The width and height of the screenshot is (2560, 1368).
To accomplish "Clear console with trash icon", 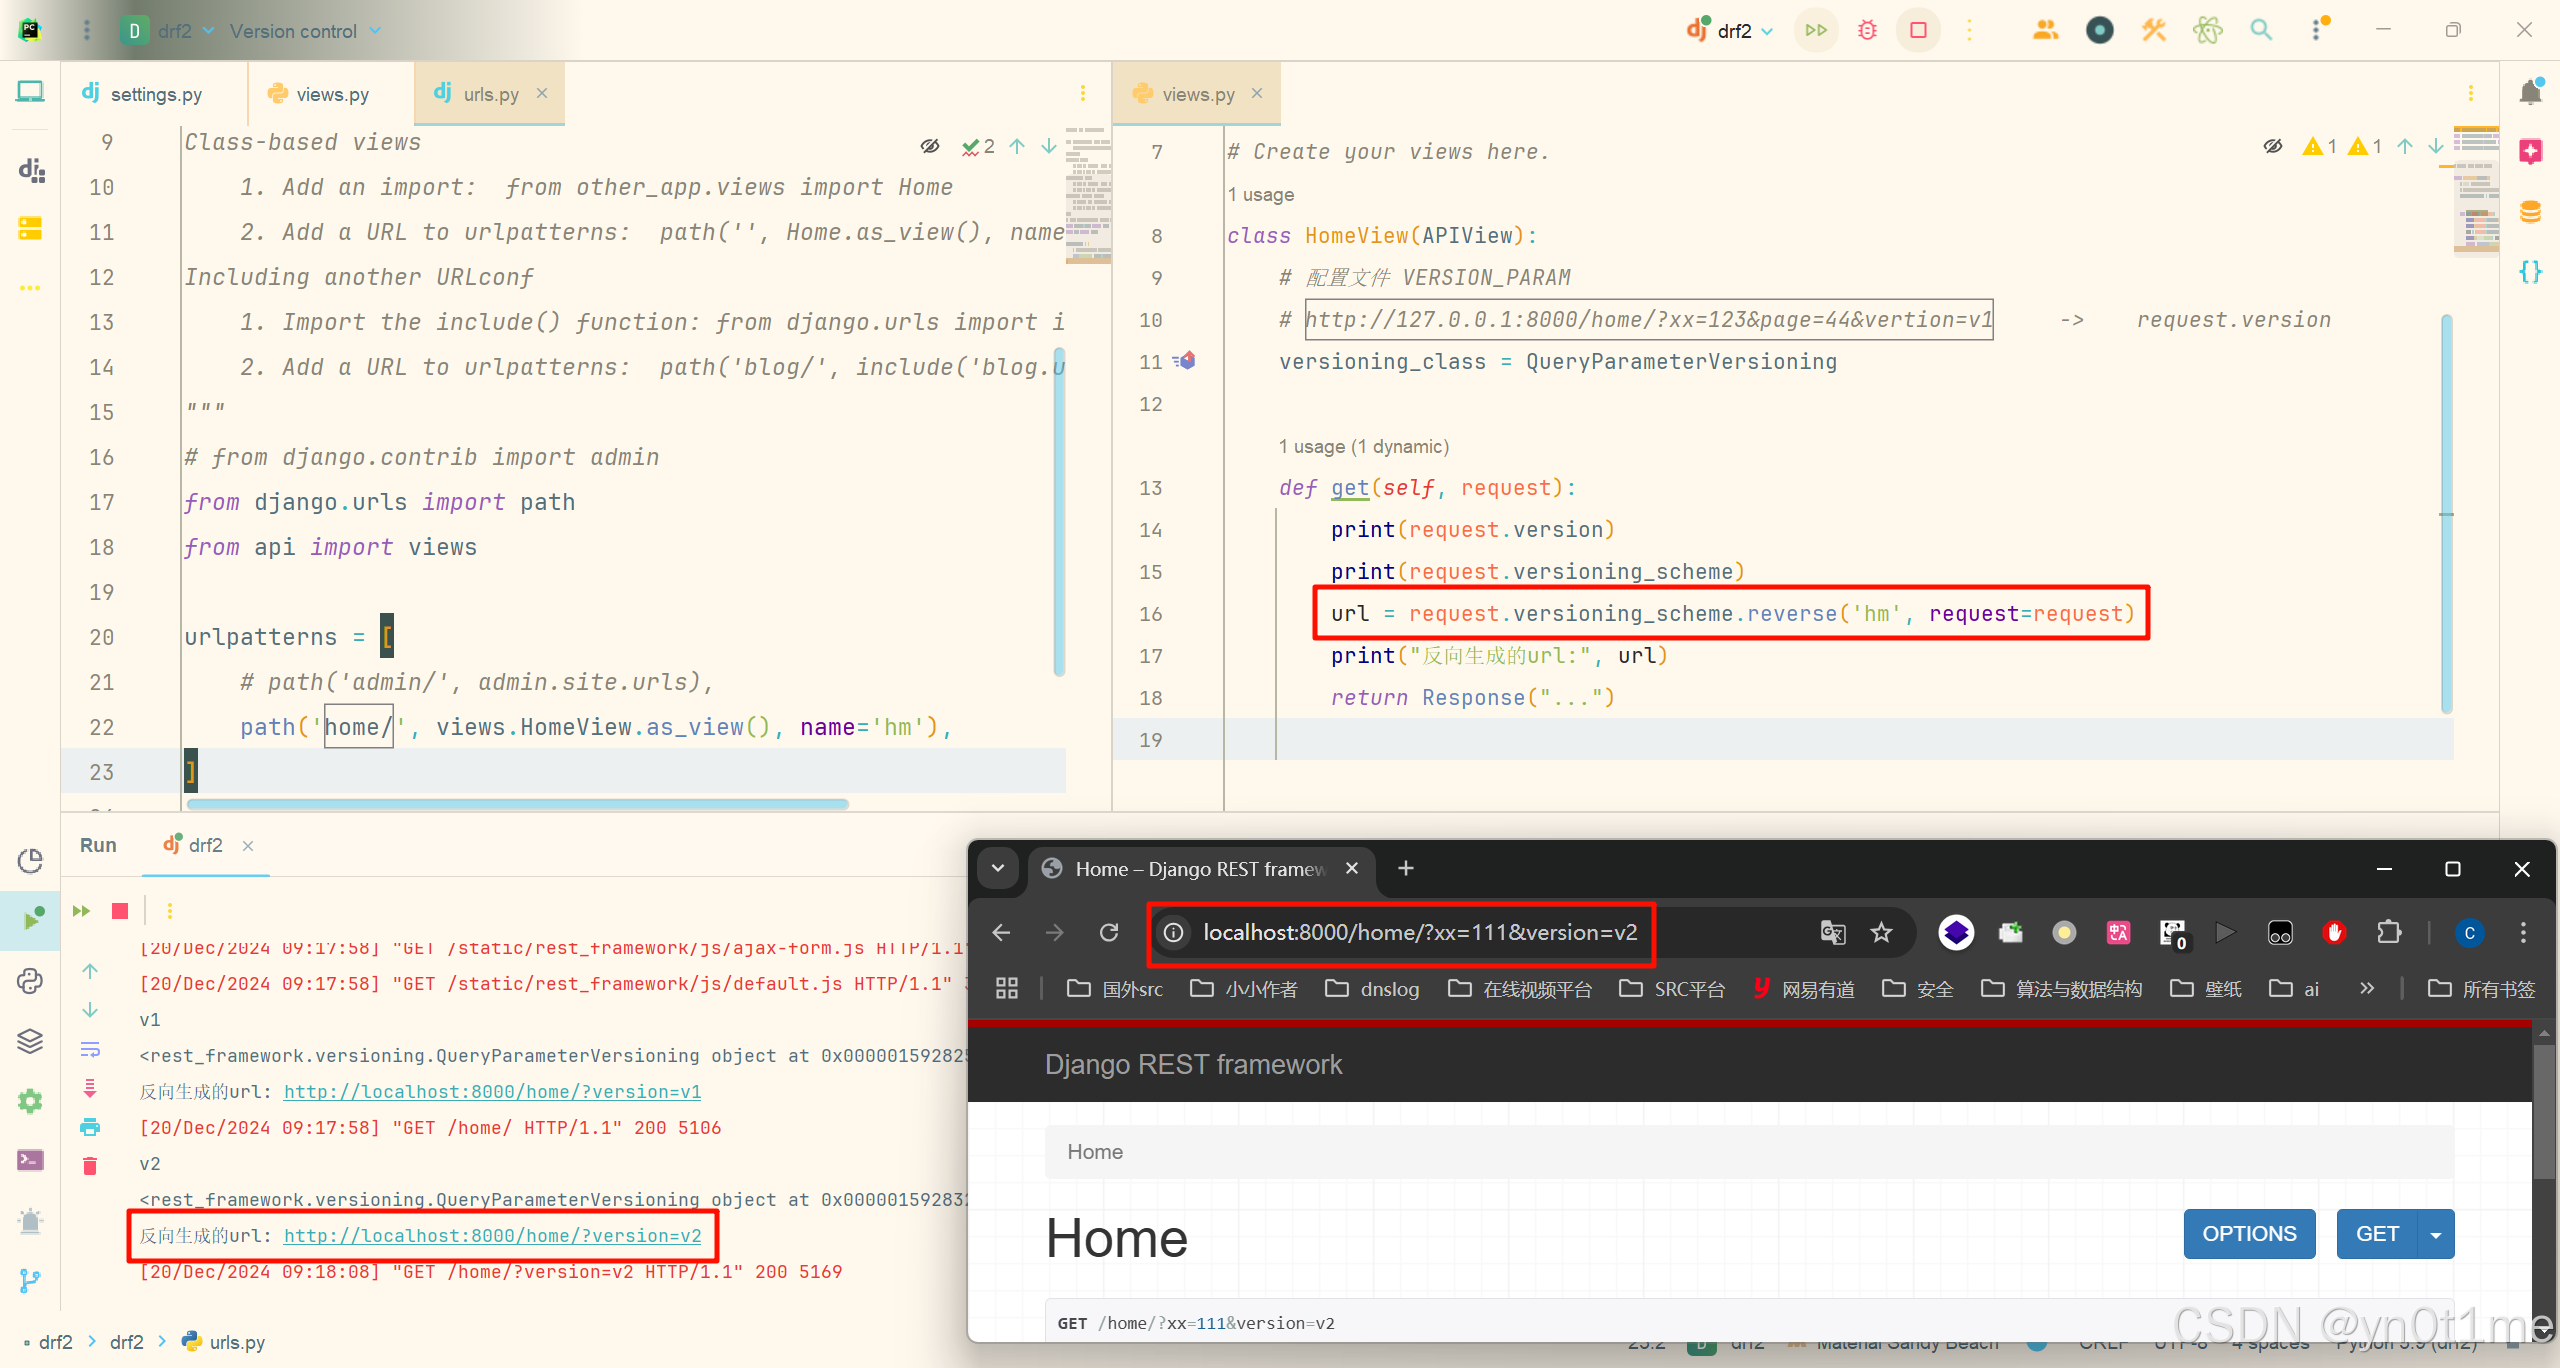I will pos(90,1165).
